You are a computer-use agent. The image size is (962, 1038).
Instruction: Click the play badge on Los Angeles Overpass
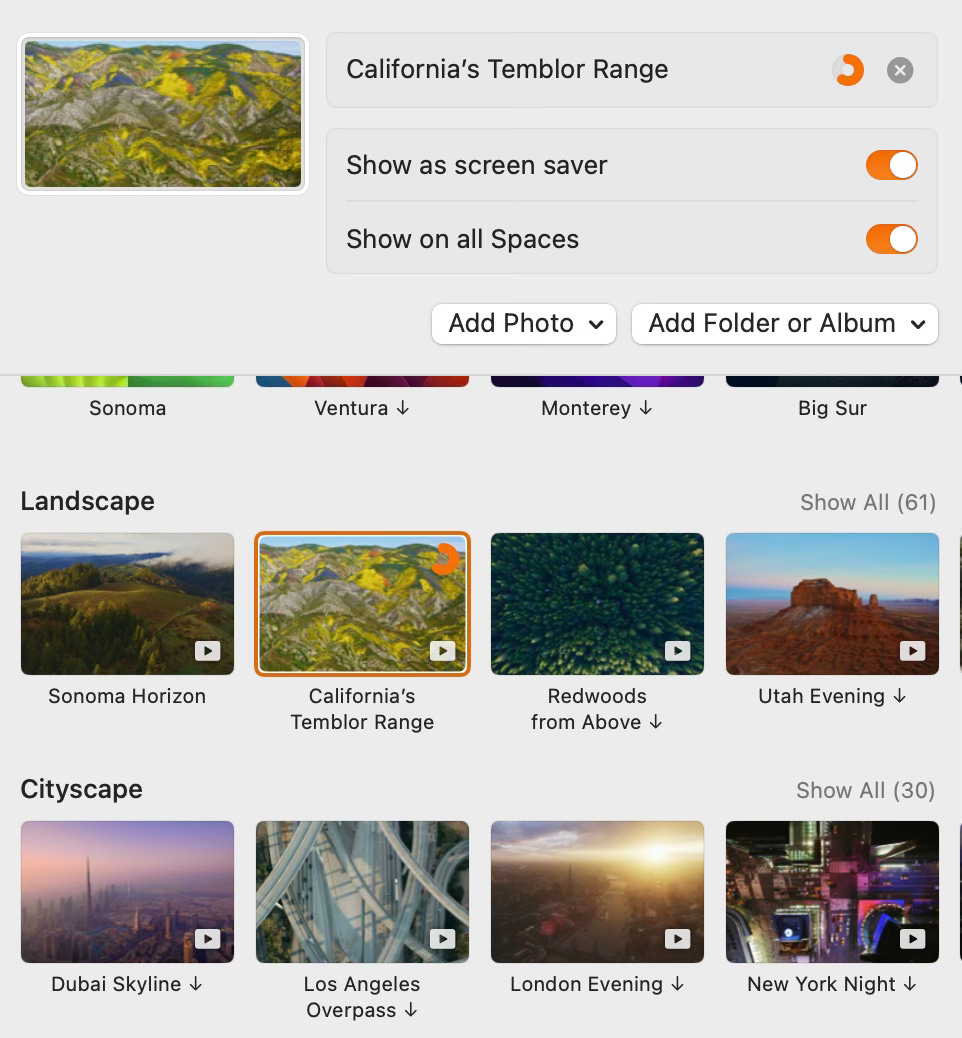point(442,939)
